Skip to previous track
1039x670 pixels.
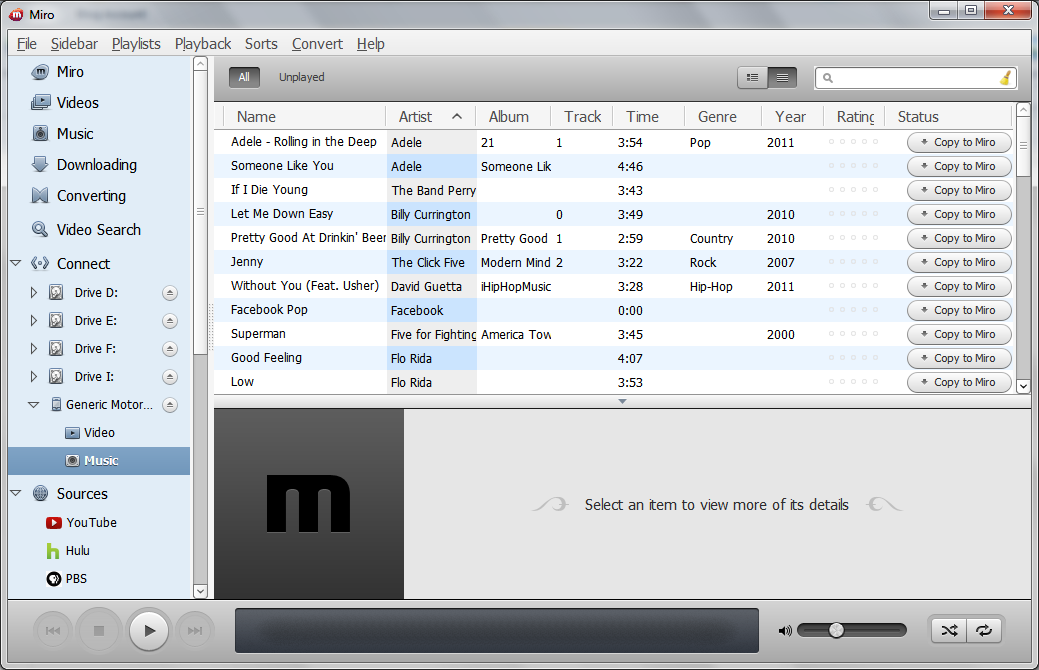coord(53,630)
